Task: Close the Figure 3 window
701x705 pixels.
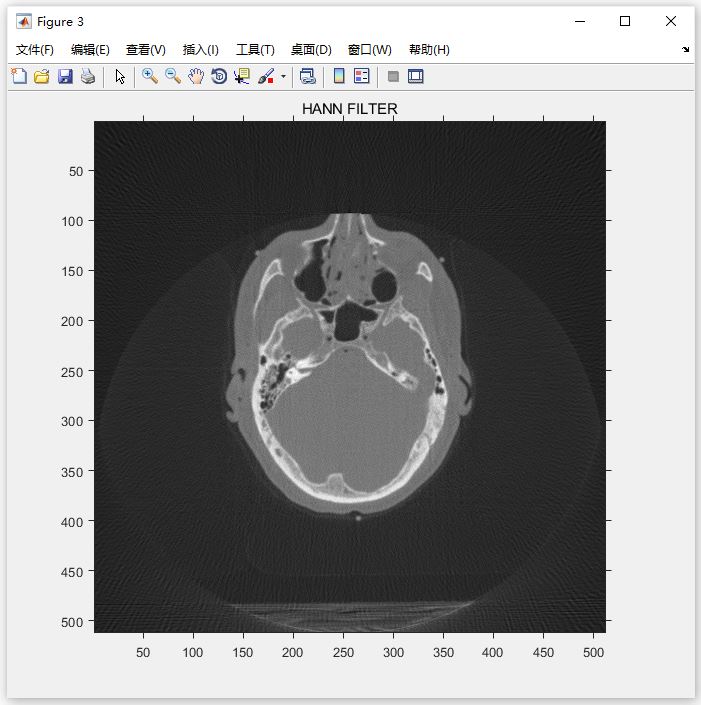Action: click(671, 21)
